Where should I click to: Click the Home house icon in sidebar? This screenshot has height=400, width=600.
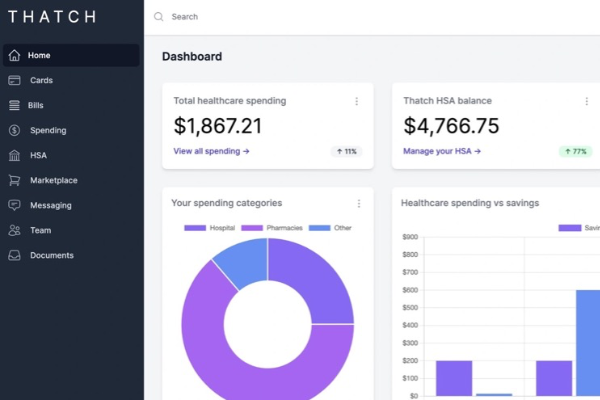[x=14, y=56]
